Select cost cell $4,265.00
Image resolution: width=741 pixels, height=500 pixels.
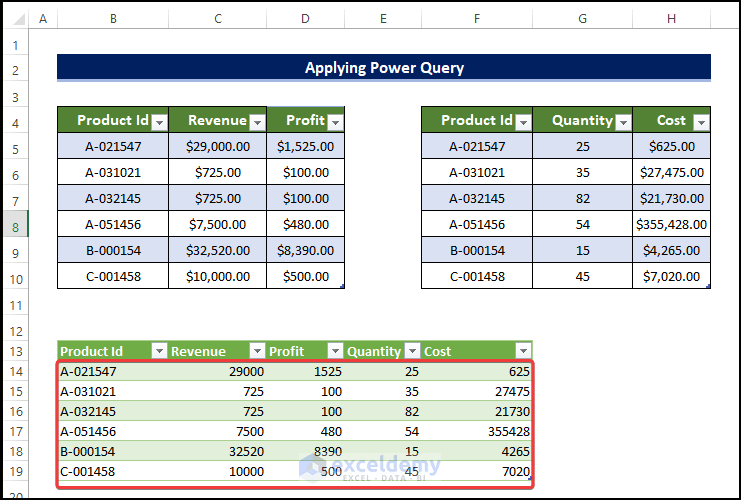672,250
